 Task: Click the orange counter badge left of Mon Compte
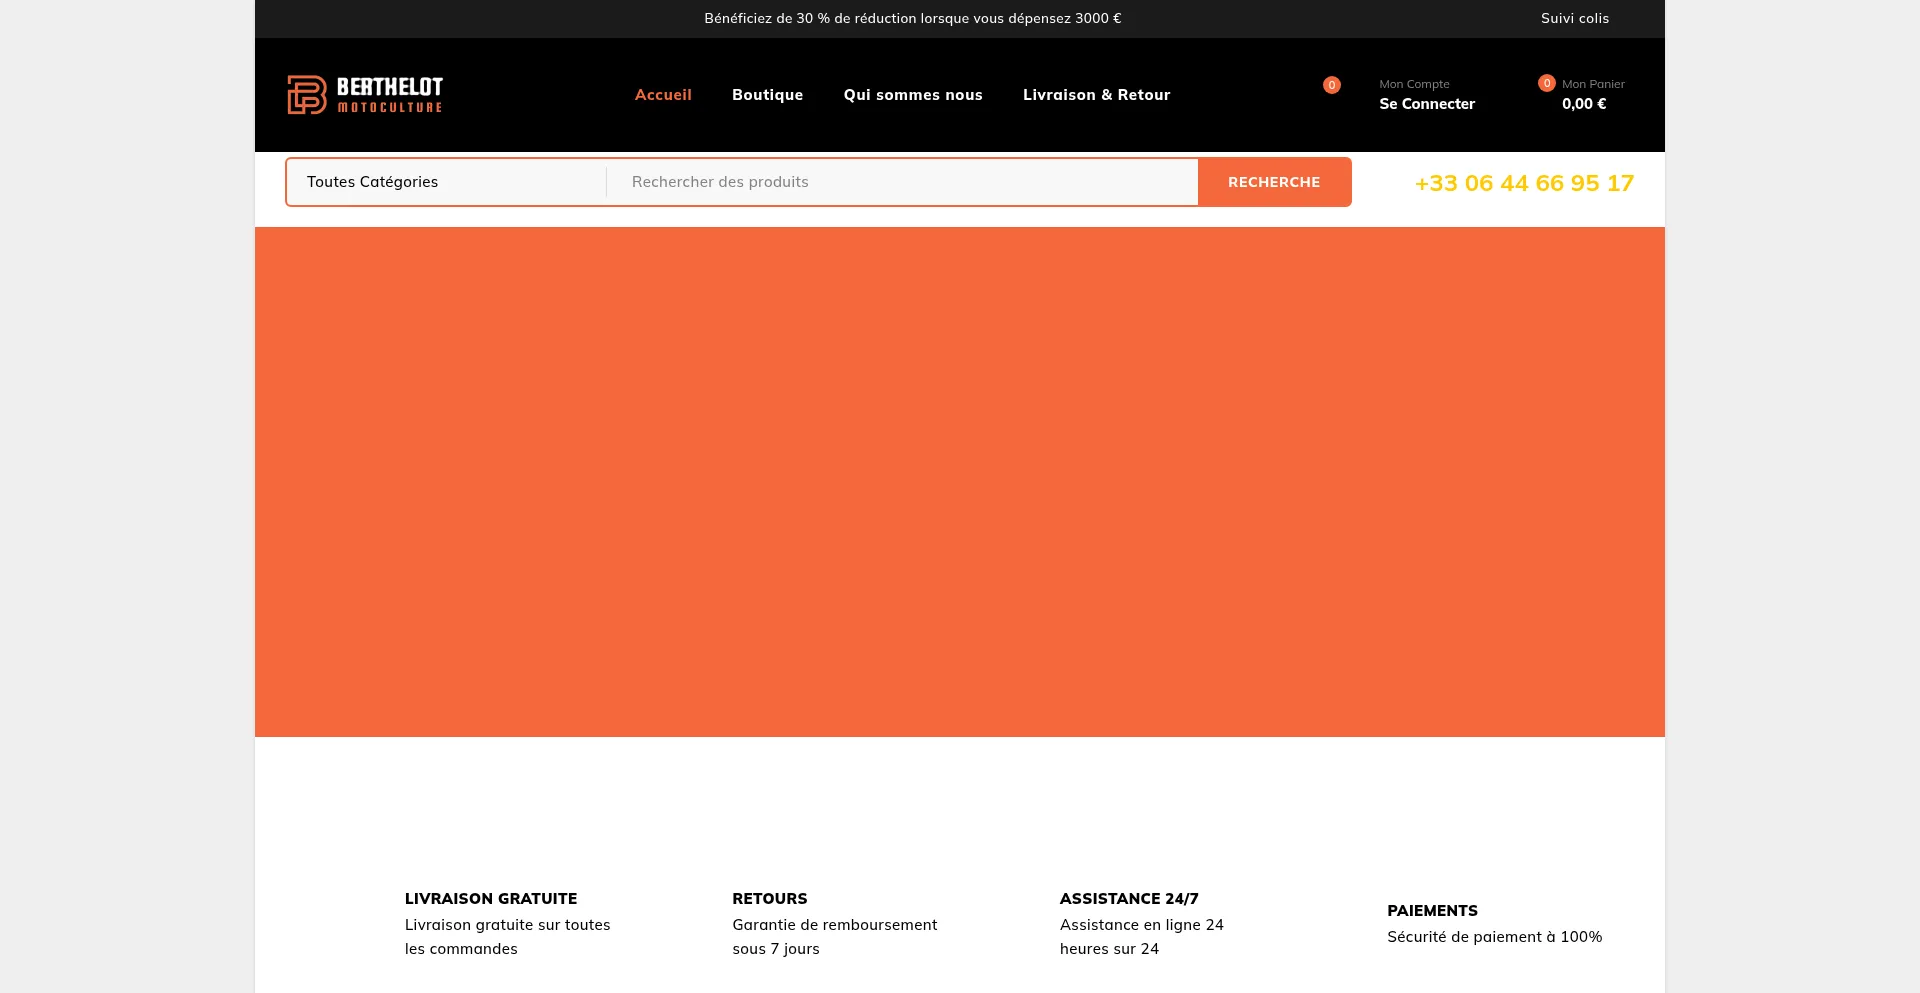coord(1331,85)
